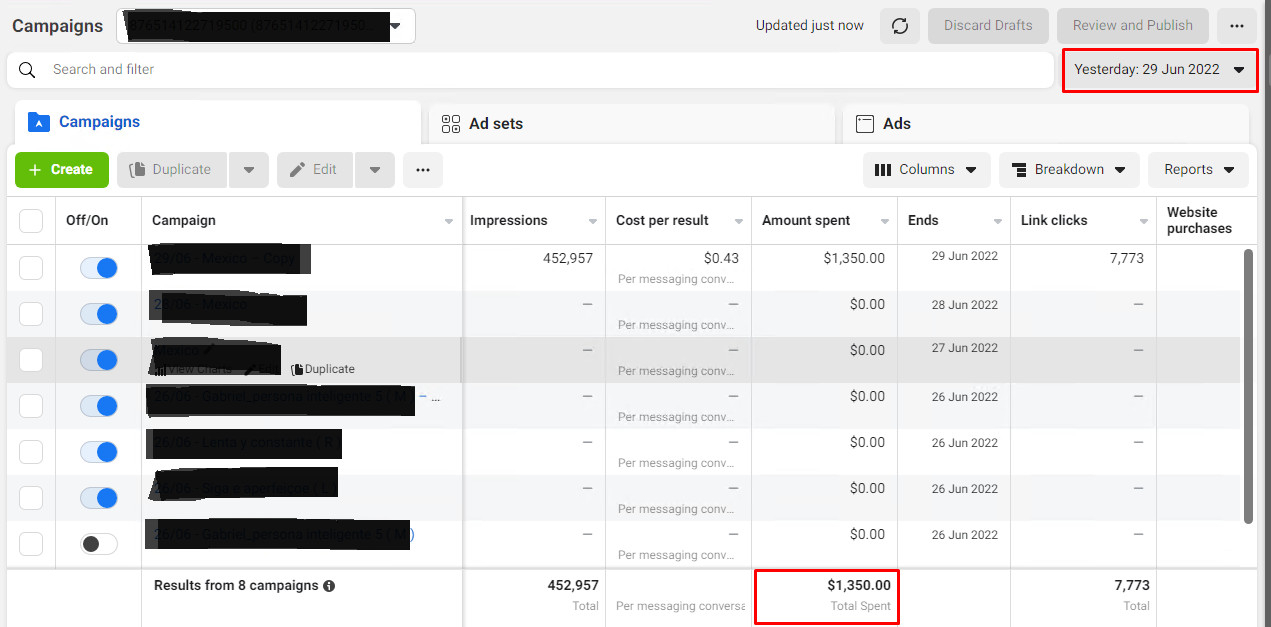Open the Link clicks column header menu arrow
This screenshot has height=627, width=1271.
click(1144, 222)
